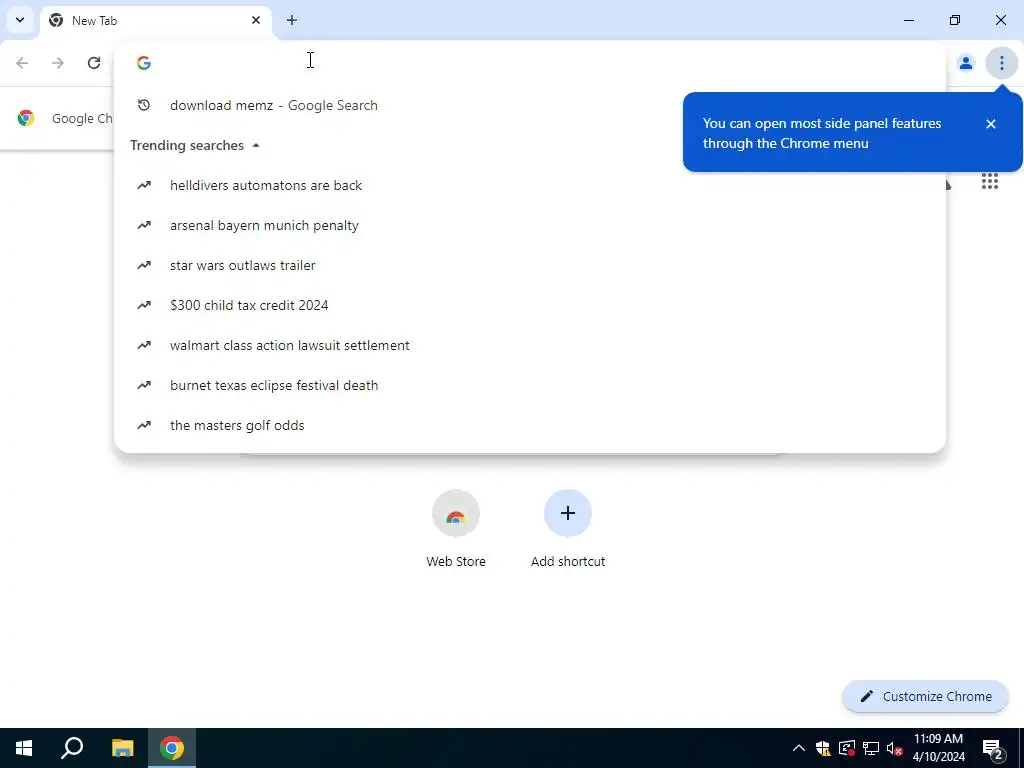Open Windows Security tray icon
This screenshot has height=768, width=1024.
click(x=823, y=748)
